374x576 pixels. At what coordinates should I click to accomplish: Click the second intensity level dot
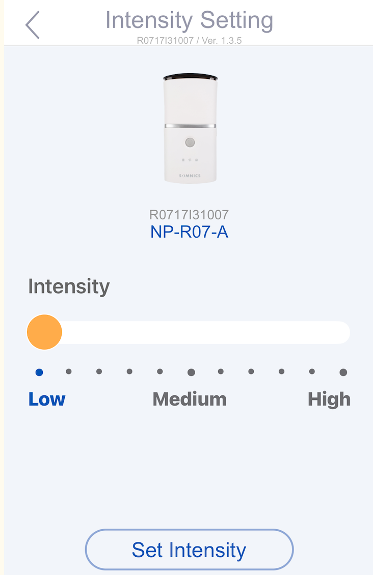pos(69,372)
